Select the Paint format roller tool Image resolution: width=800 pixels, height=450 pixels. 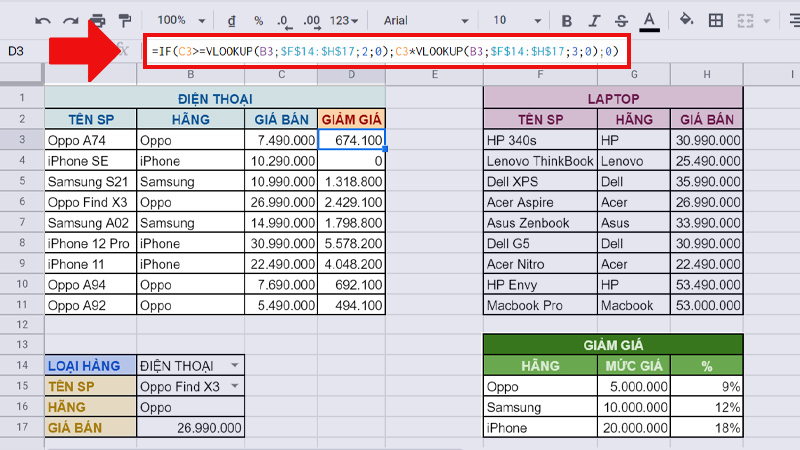pyautogui.click(x=125, y=20)
